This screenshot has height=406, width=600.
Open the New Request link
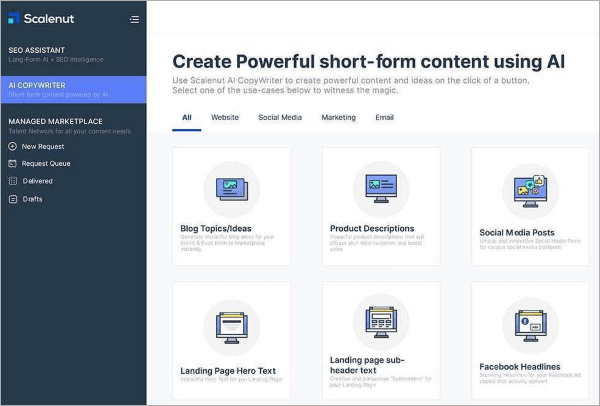(43, 147)
